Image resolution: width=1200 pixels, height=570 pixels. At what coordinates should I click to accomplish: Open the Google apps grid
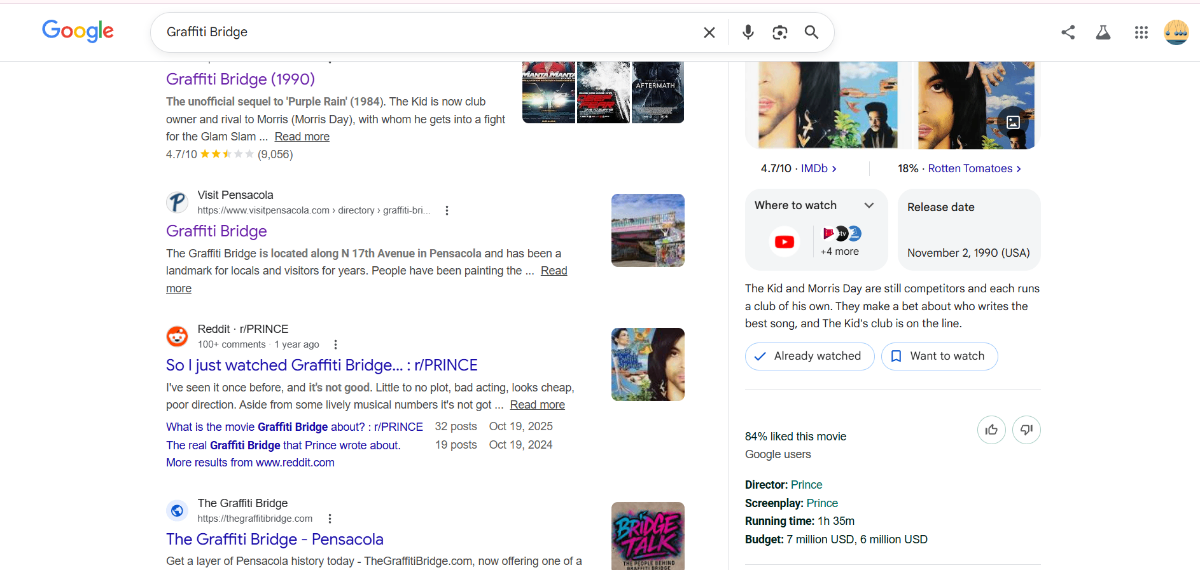pyautogui.click(x=1141, y=32)
